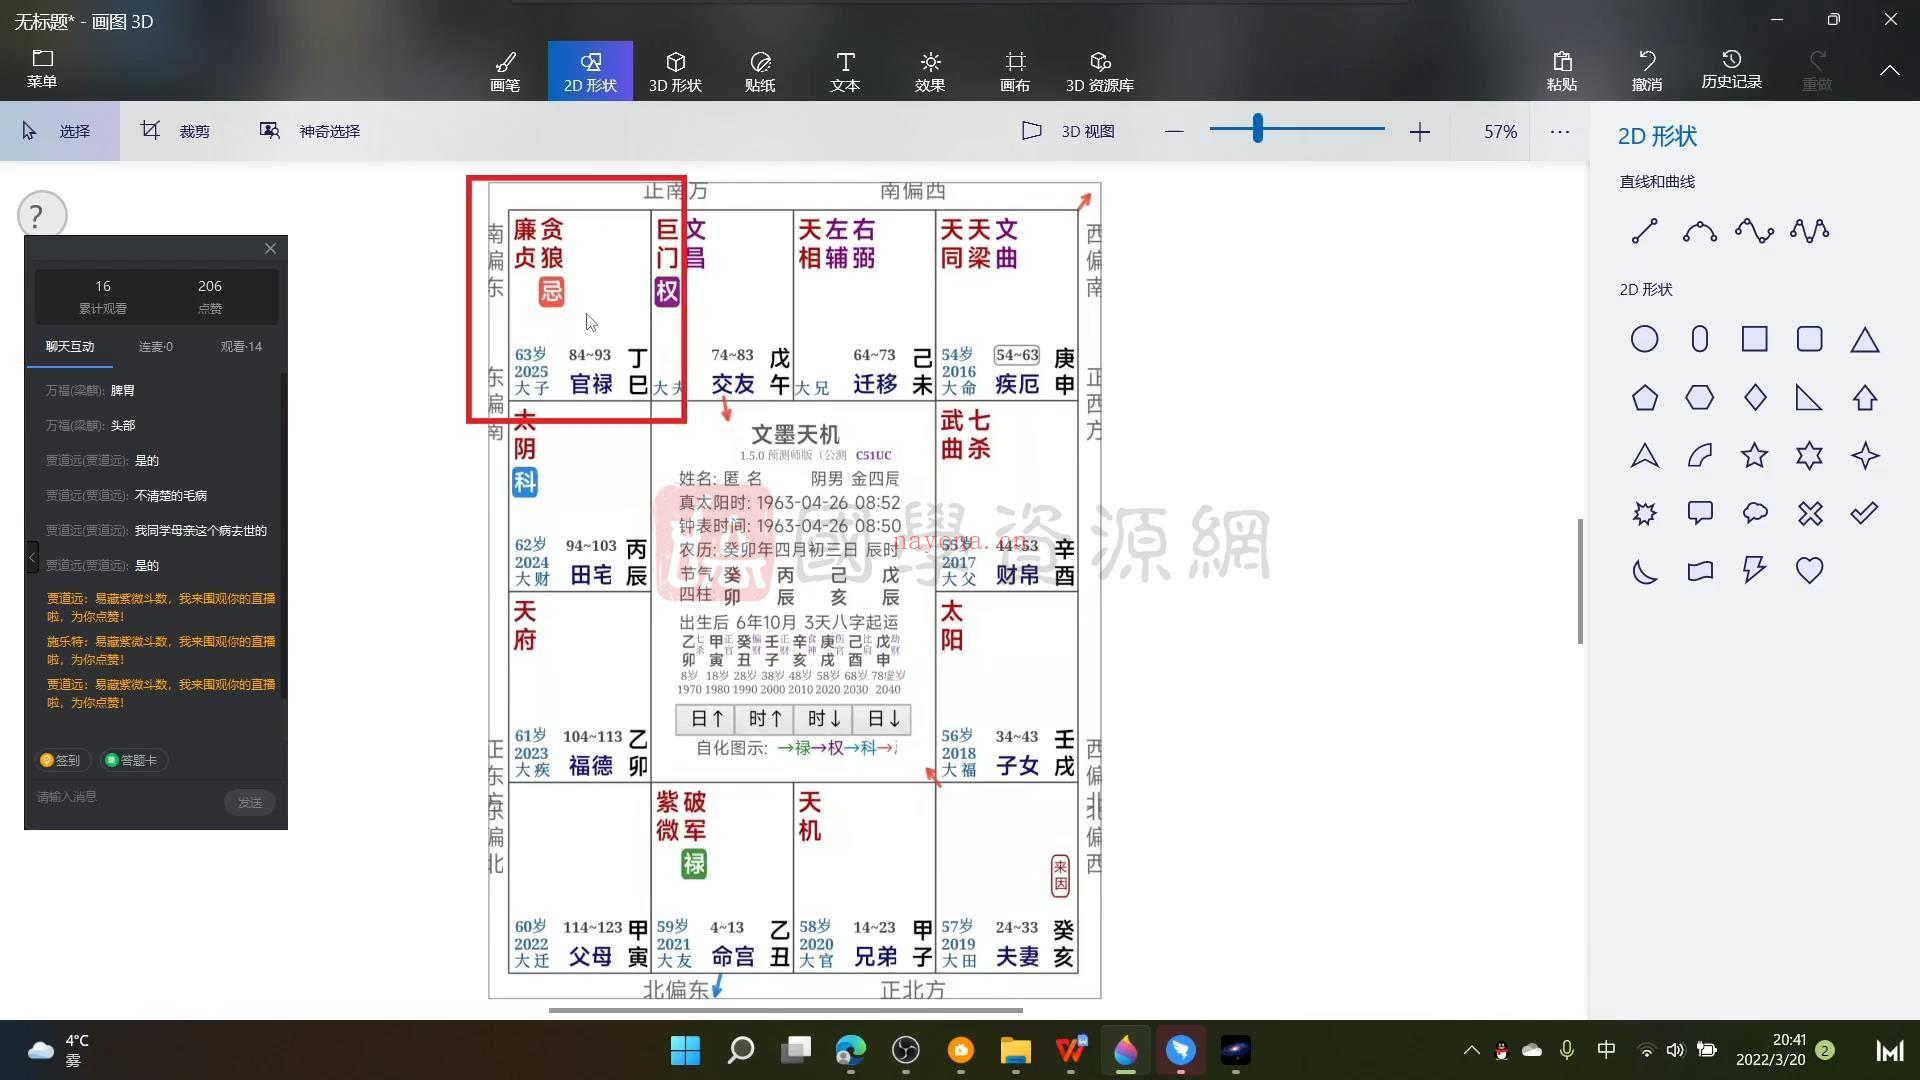Click the 贴纸 sticker tool icon
Viewport: 1920px width, 1080px height.
tap(760, 69)
